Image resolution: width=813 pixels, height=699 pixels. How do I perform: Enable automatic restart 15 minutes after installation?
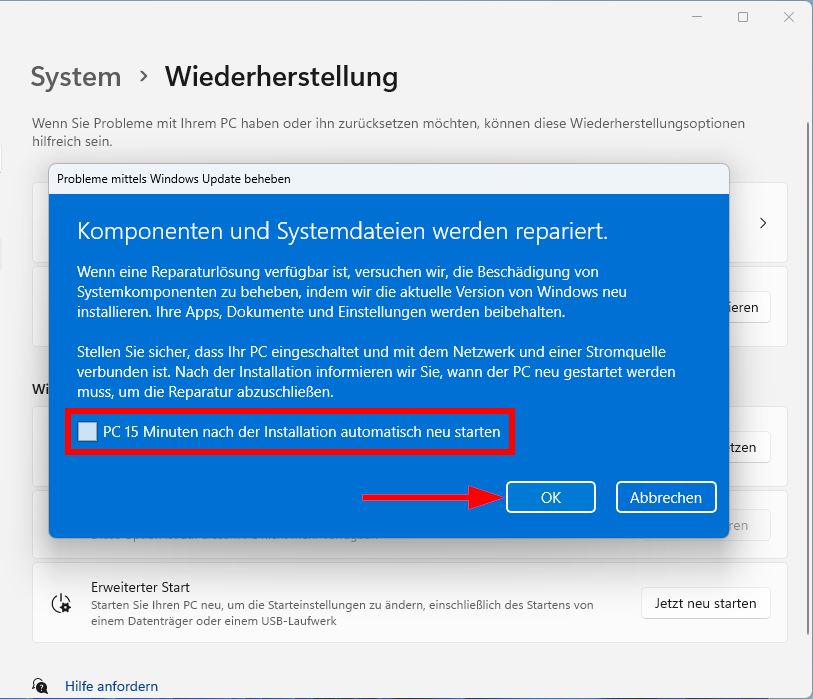tap(87, 432)
